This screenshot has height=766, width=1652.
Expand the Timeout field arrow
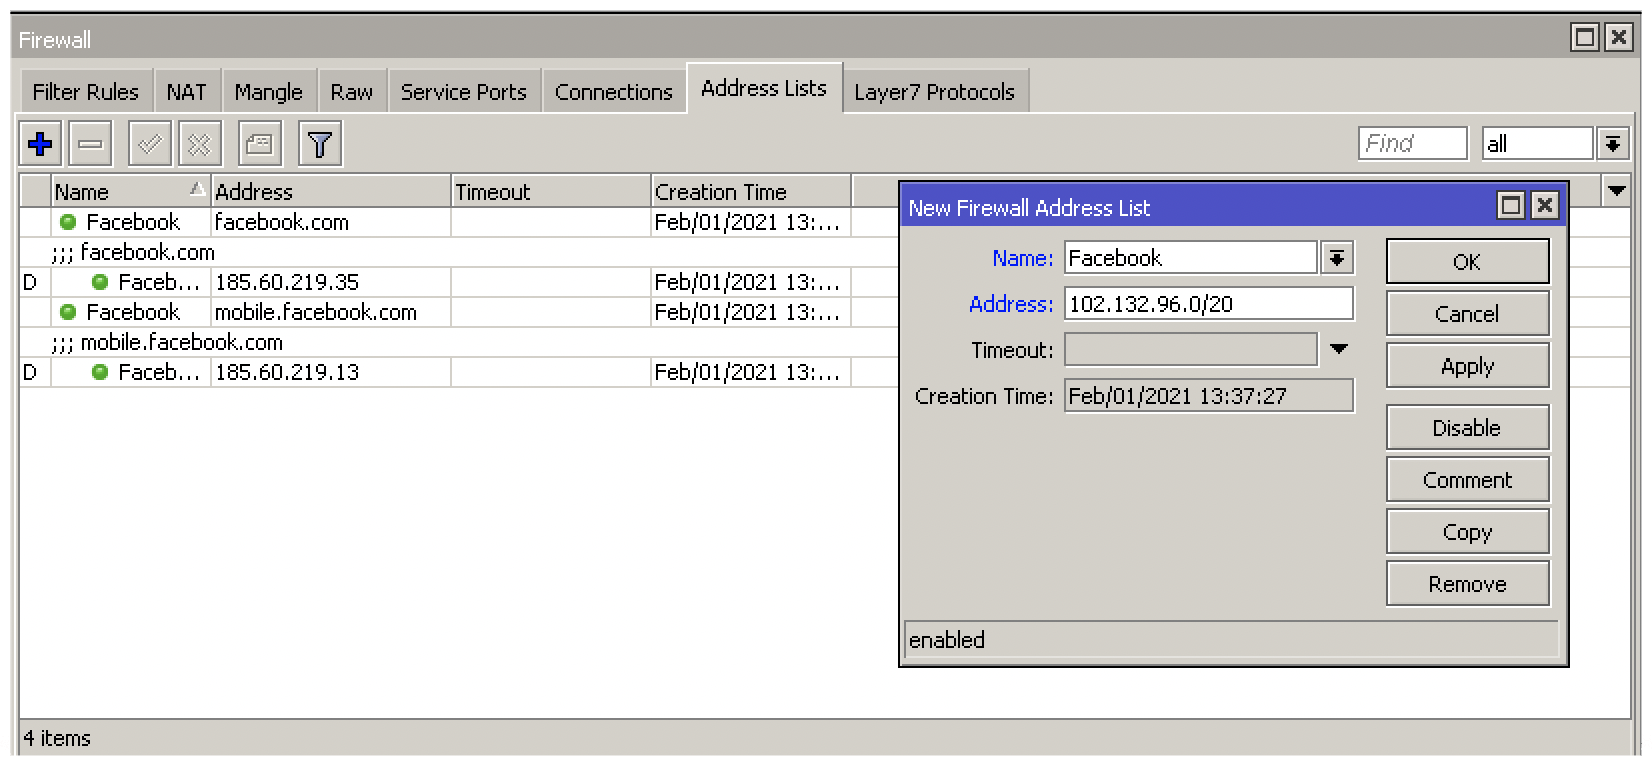(1339, 350)
